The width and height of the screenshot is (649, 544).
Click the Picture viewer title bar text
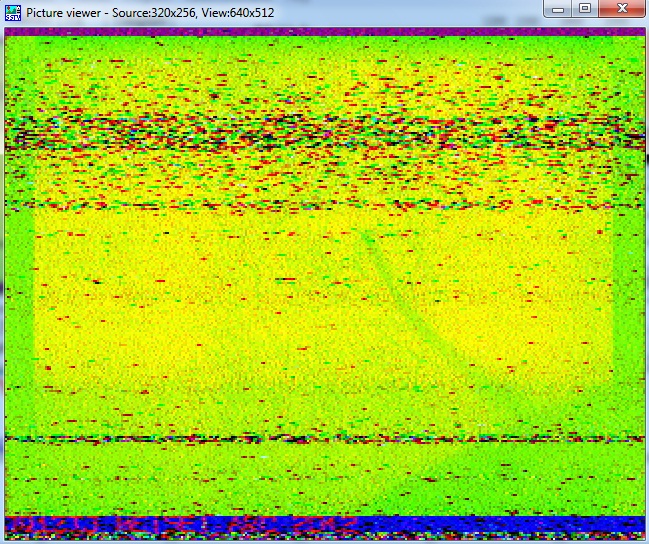coord(150,13)
